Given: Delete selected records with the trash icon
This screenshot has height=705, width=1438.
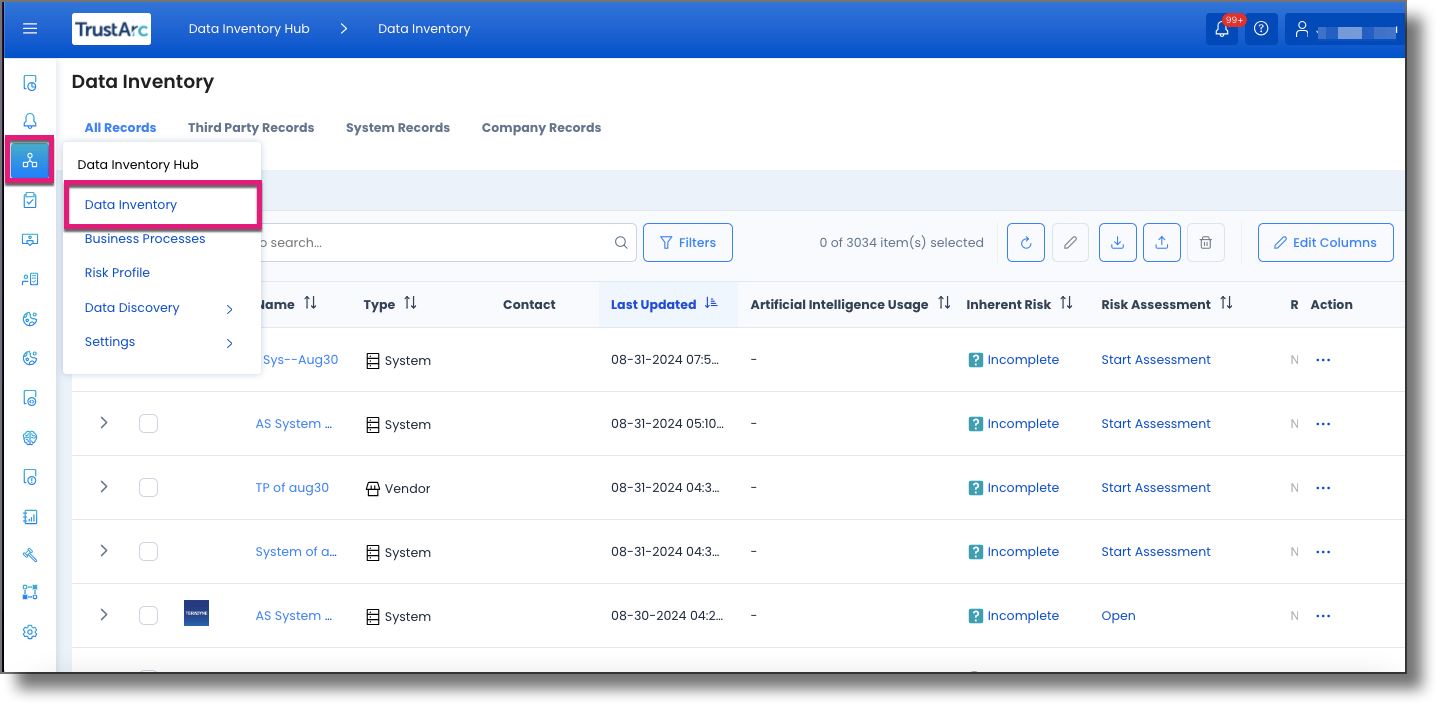Looking at the screenshot, I should pos(1205,242).
